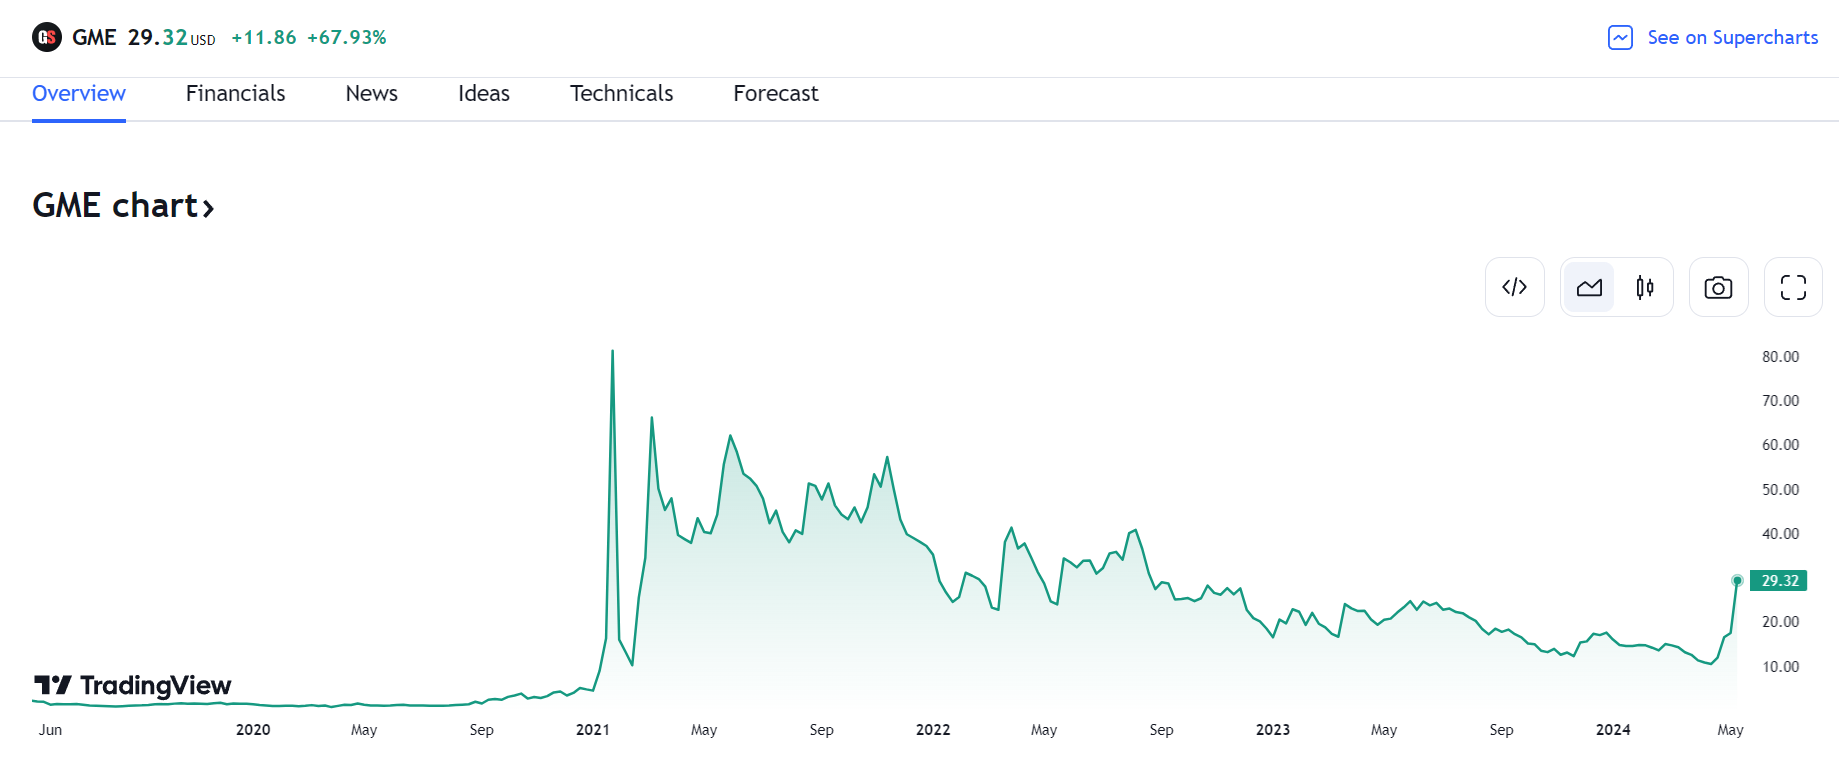This screenshot has height=767, width=1839.
Task: Switch to candlestick chart view
Action: pos(1644,288)
